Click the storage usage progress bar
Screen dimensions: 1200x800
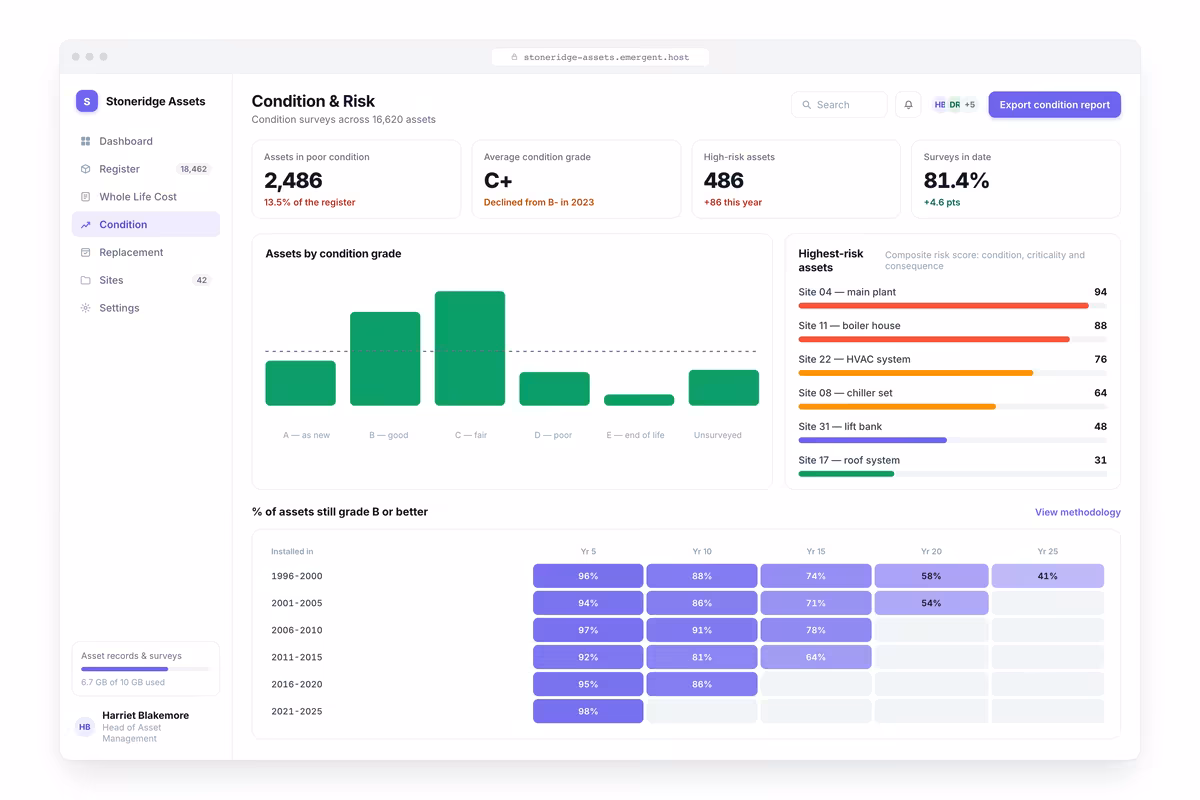pos(146,669)
